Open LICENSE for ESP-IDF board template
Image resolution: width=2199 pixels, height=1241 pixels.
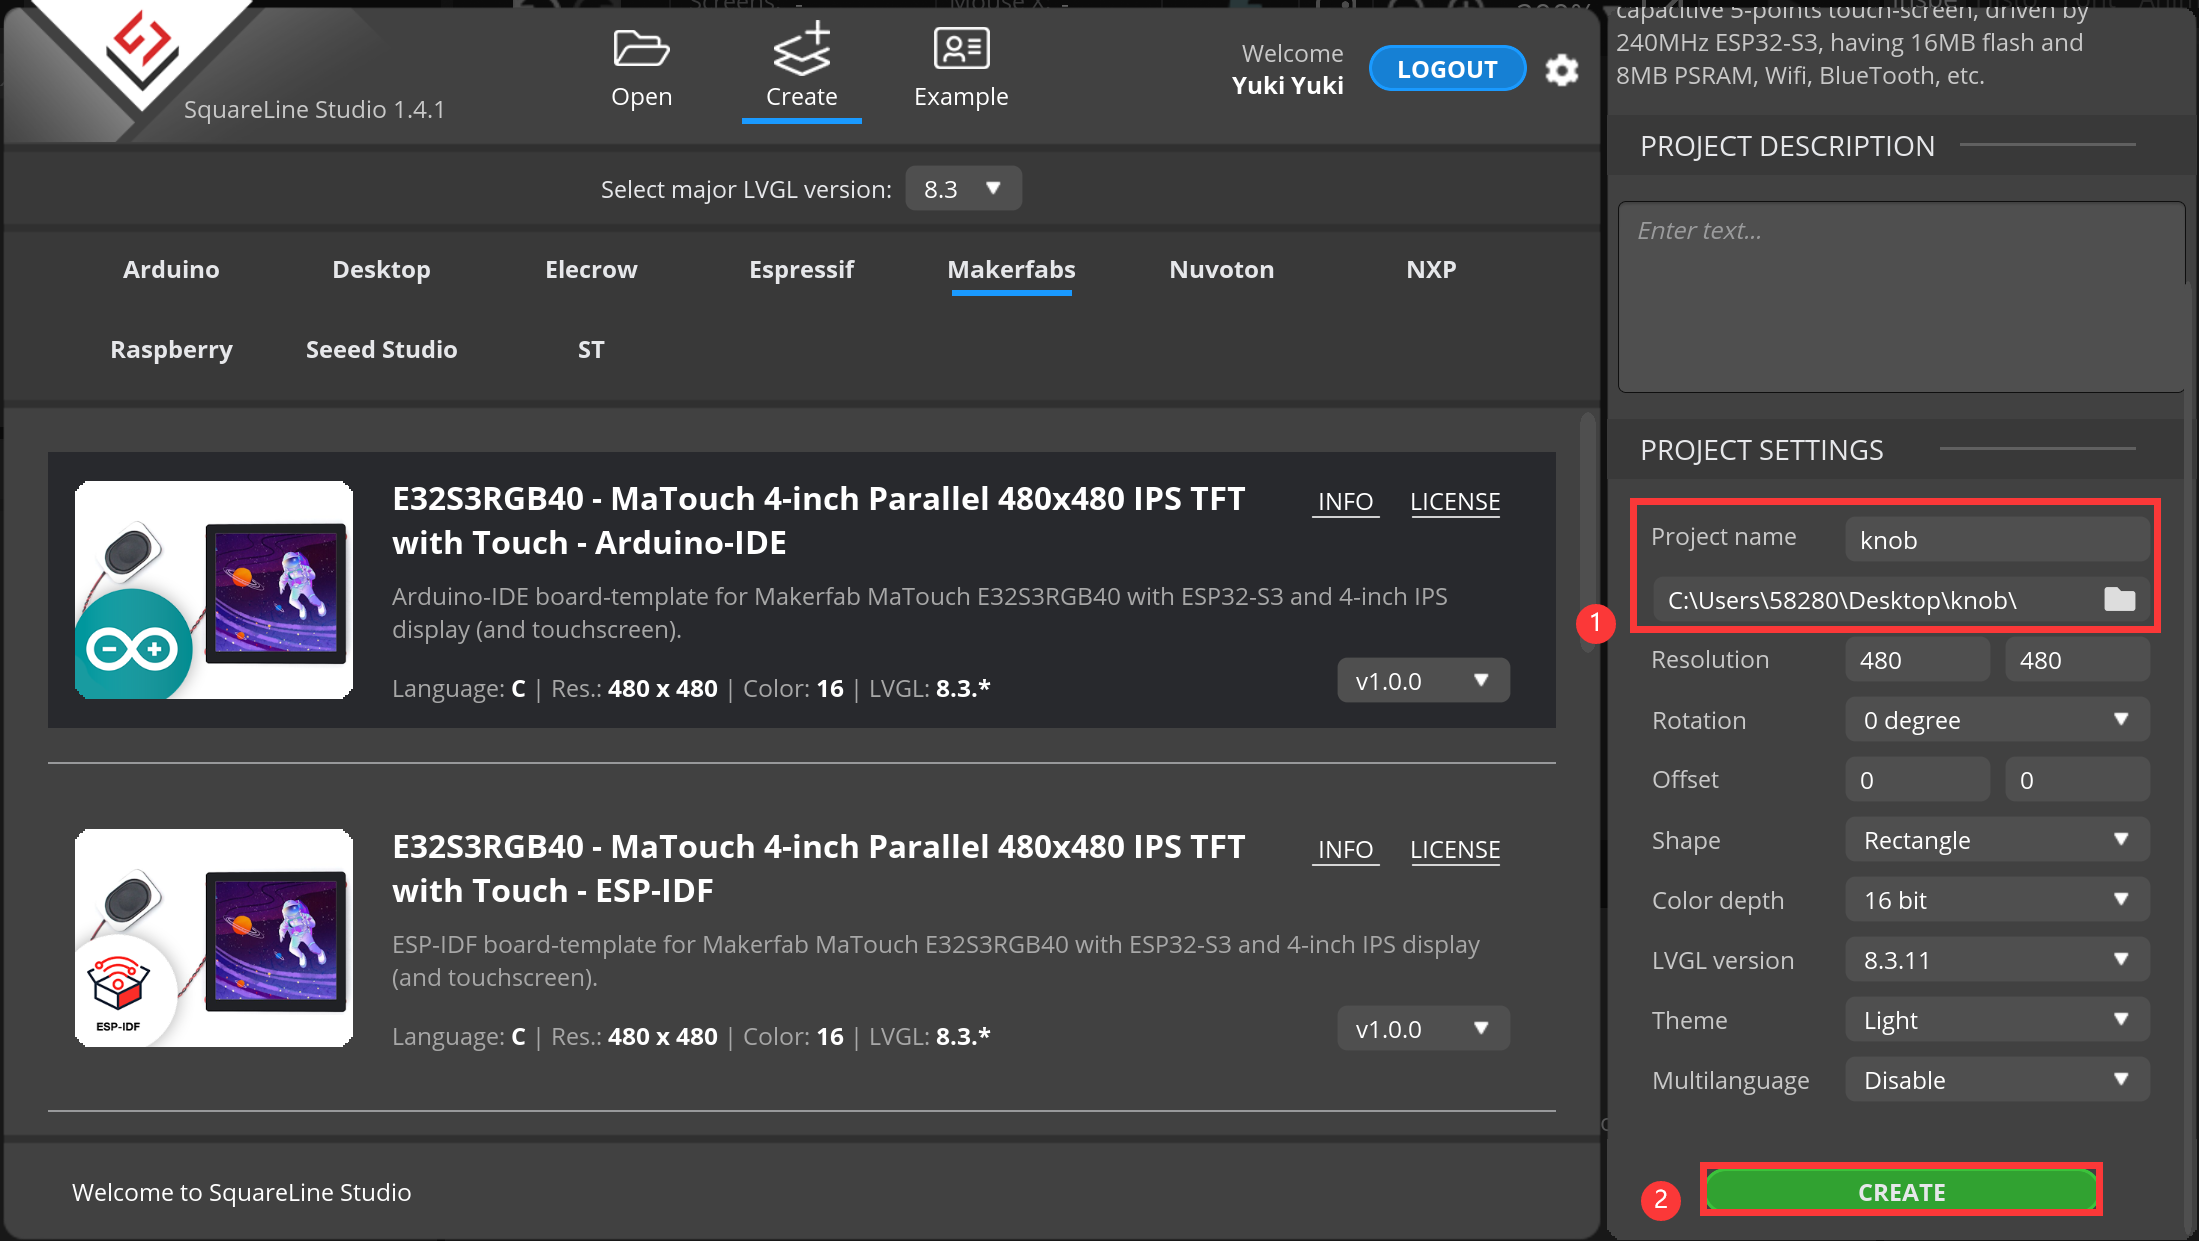click(1455, 849)
